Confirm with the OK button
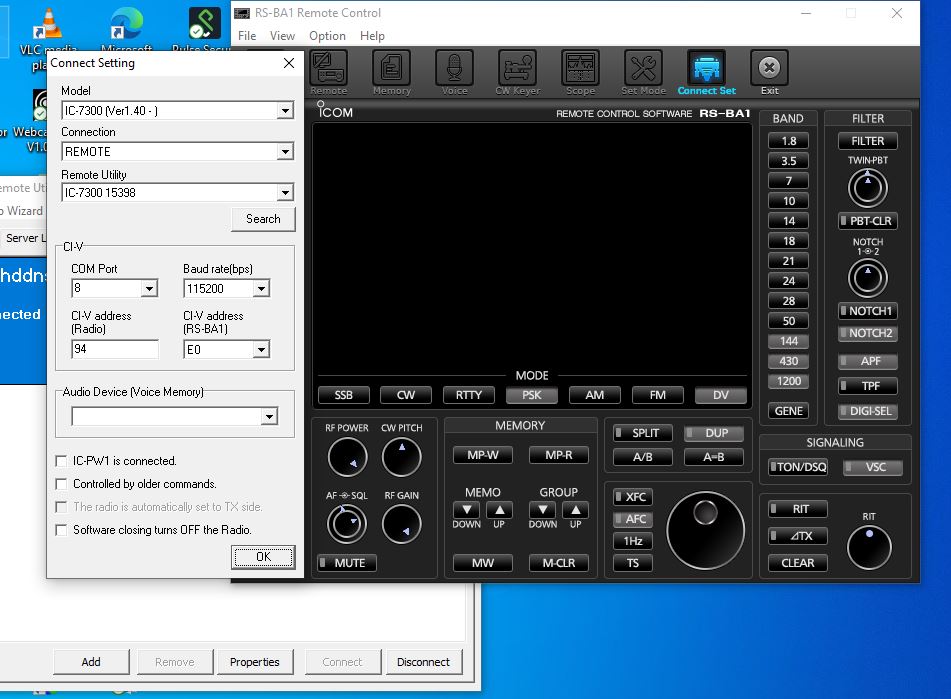 (263, 557)
